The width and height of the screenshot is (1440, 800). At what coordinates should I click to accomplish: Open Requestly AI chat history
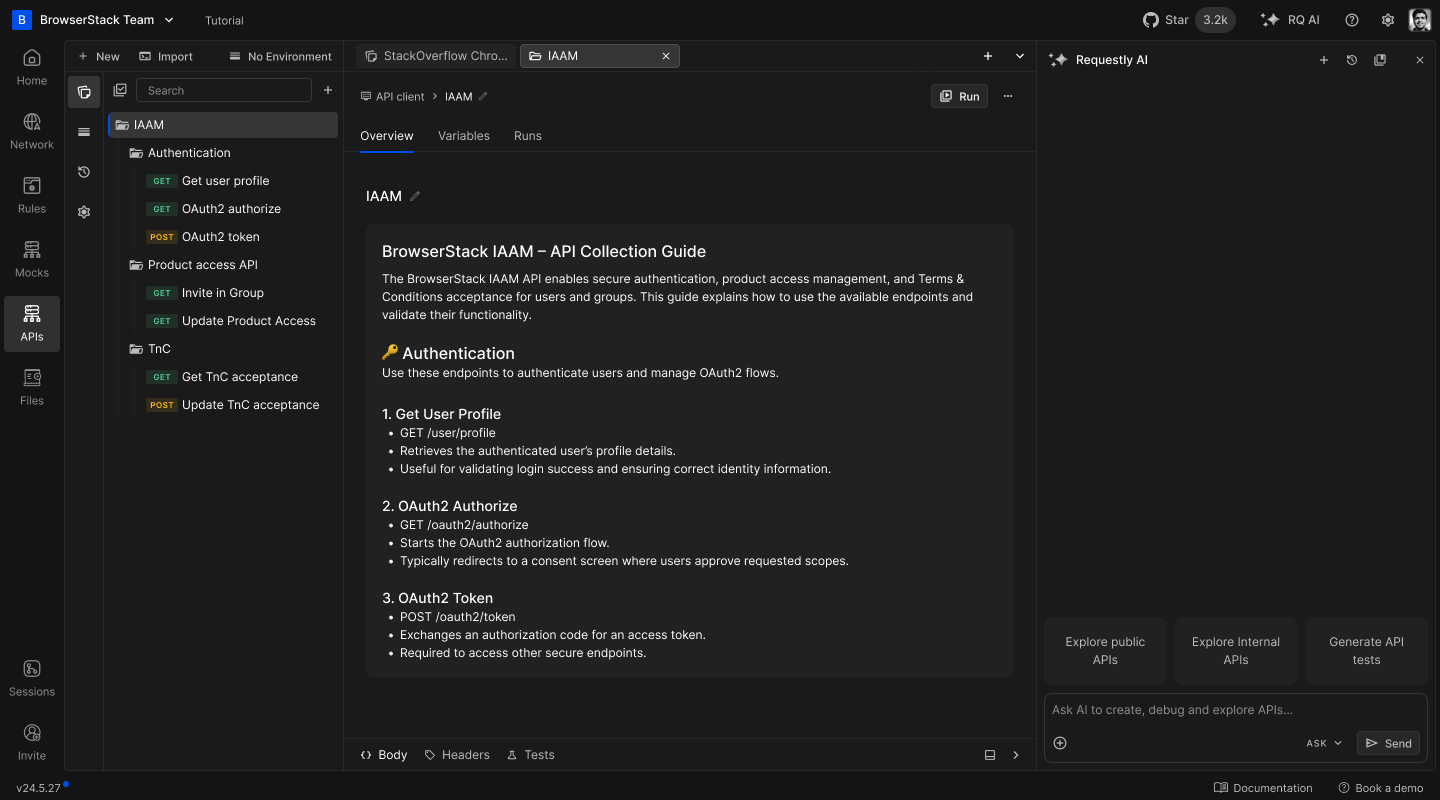click(1352, 60)
